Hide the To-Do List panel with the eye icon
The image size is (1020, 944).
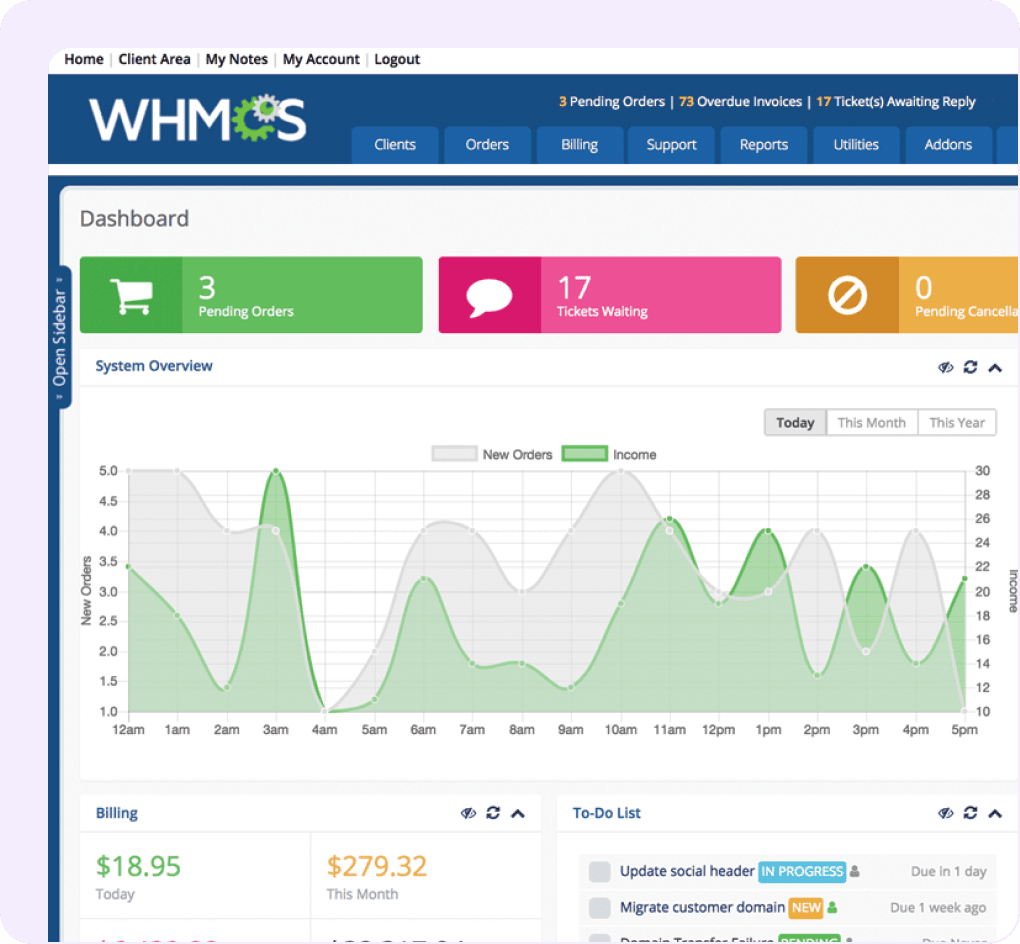[945, 813]
